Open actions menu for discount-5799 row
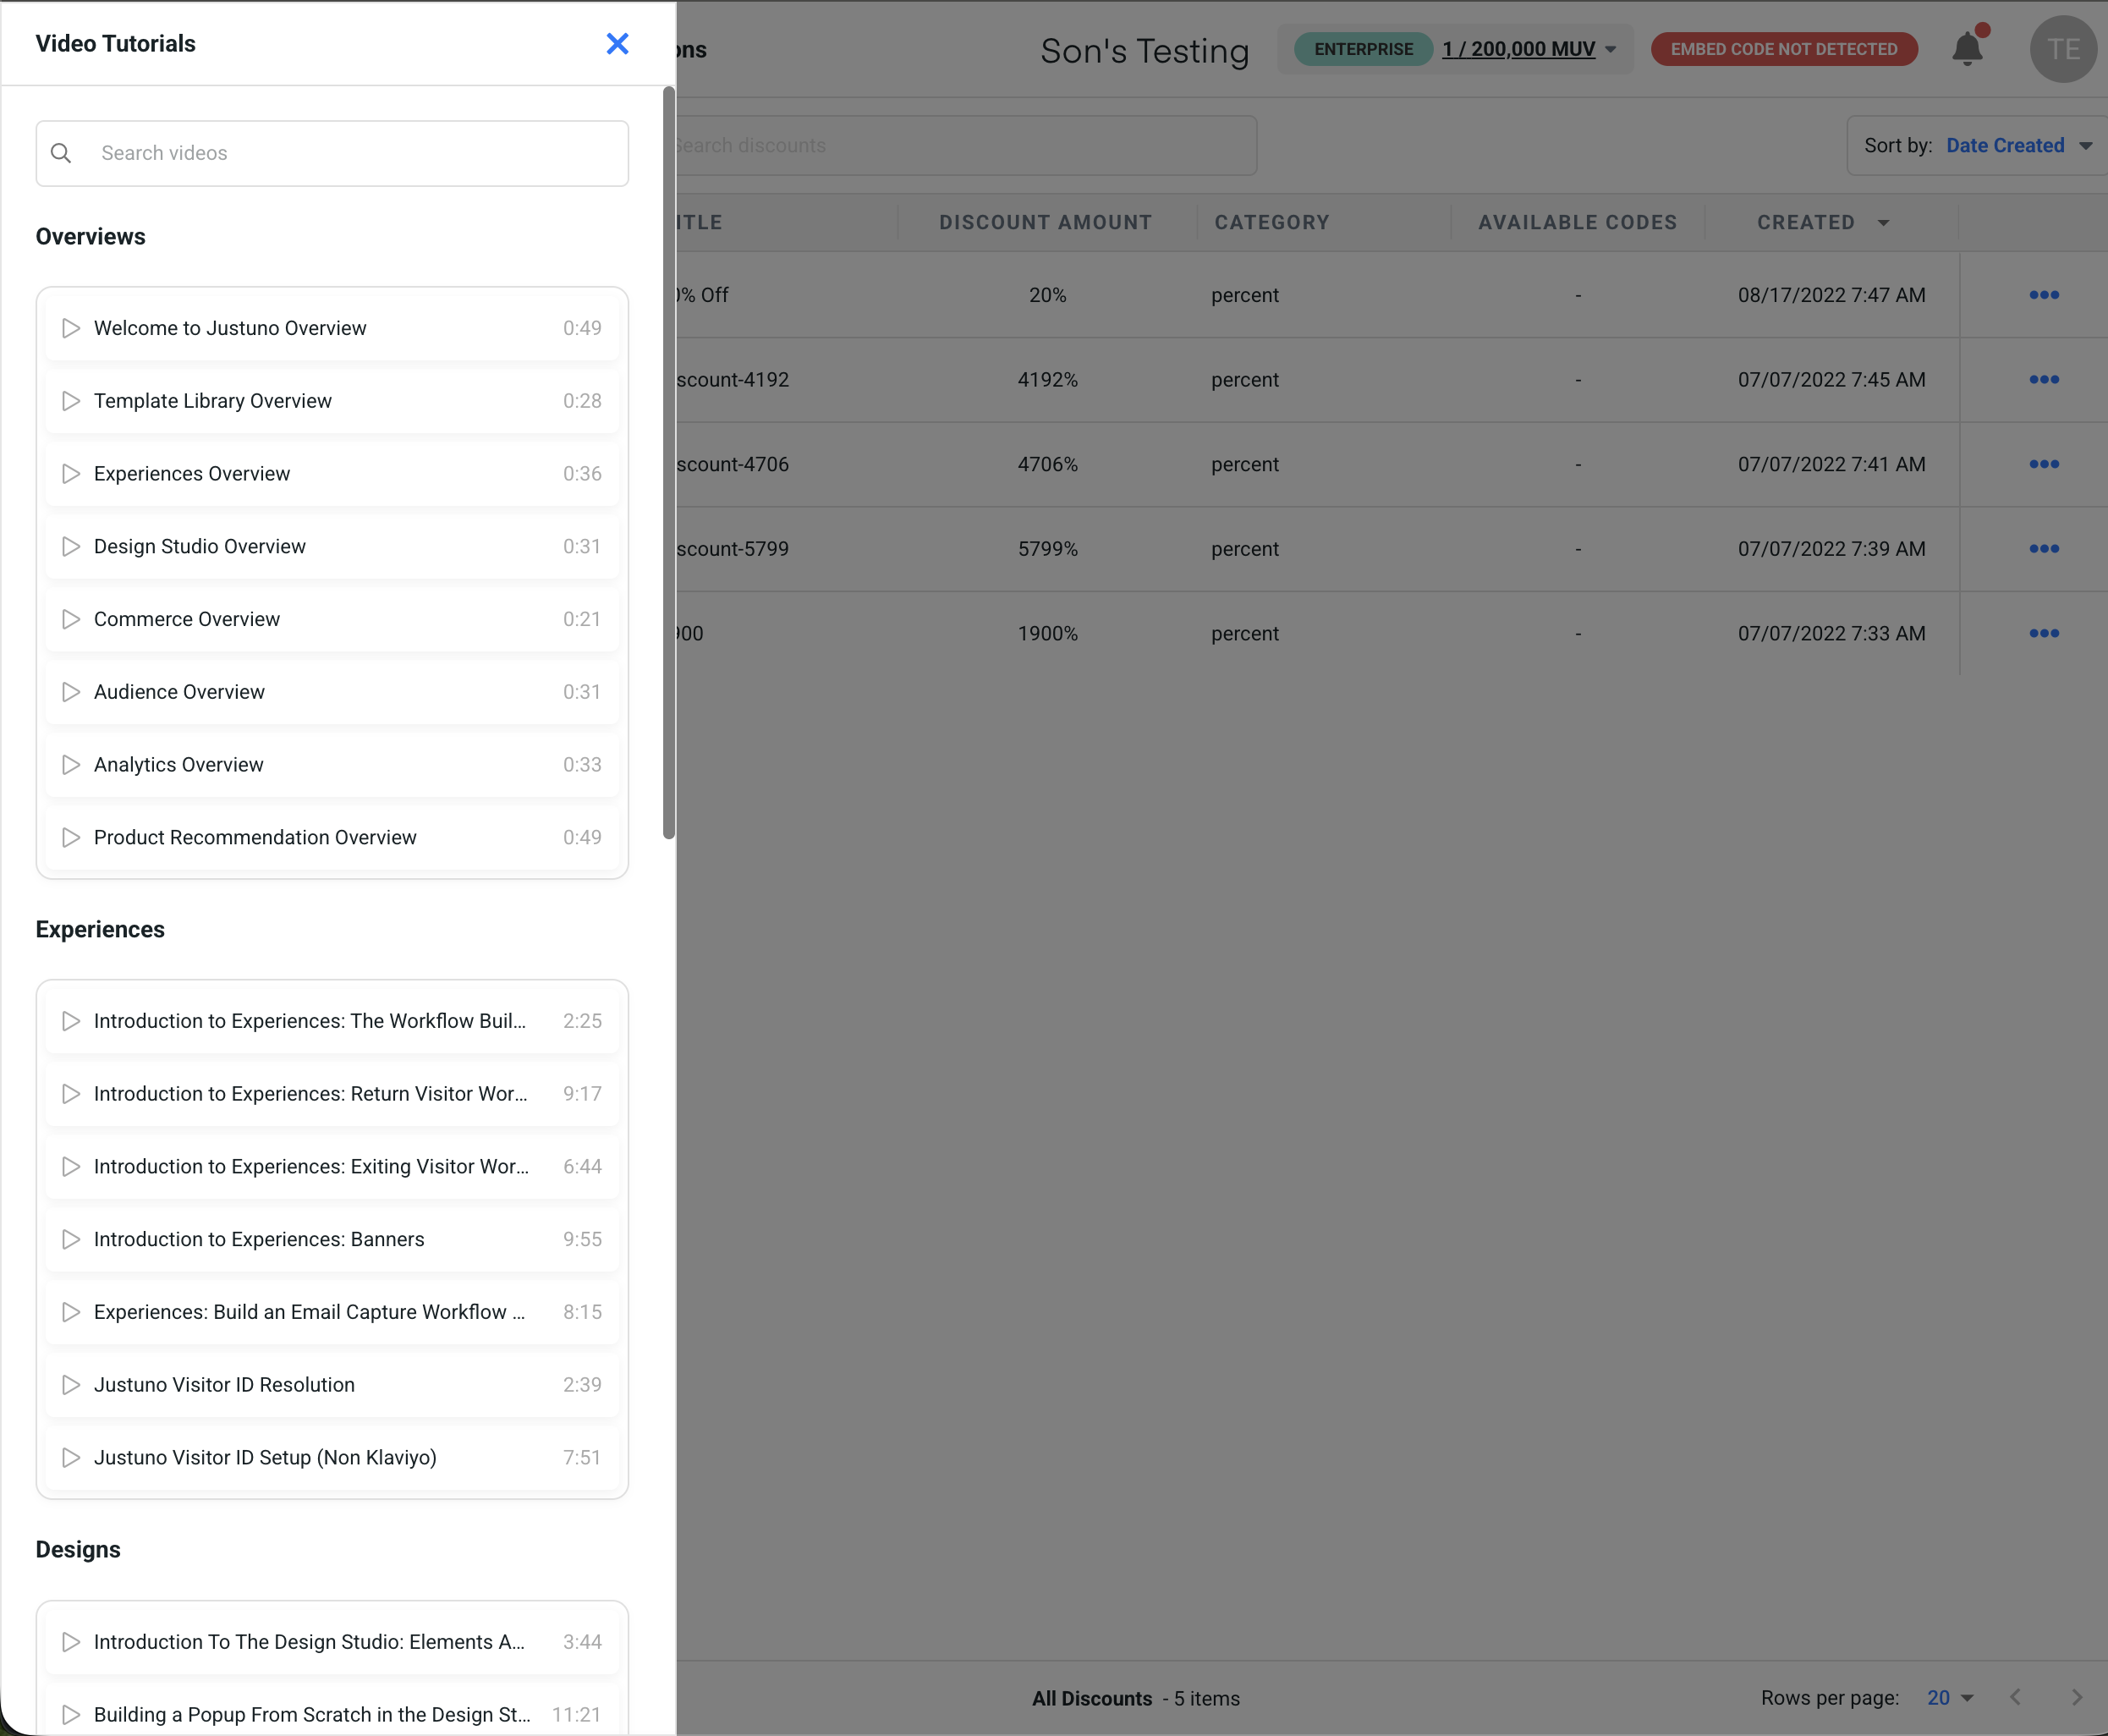This screenshot has width=2108, height=1736. (2044, 549)
